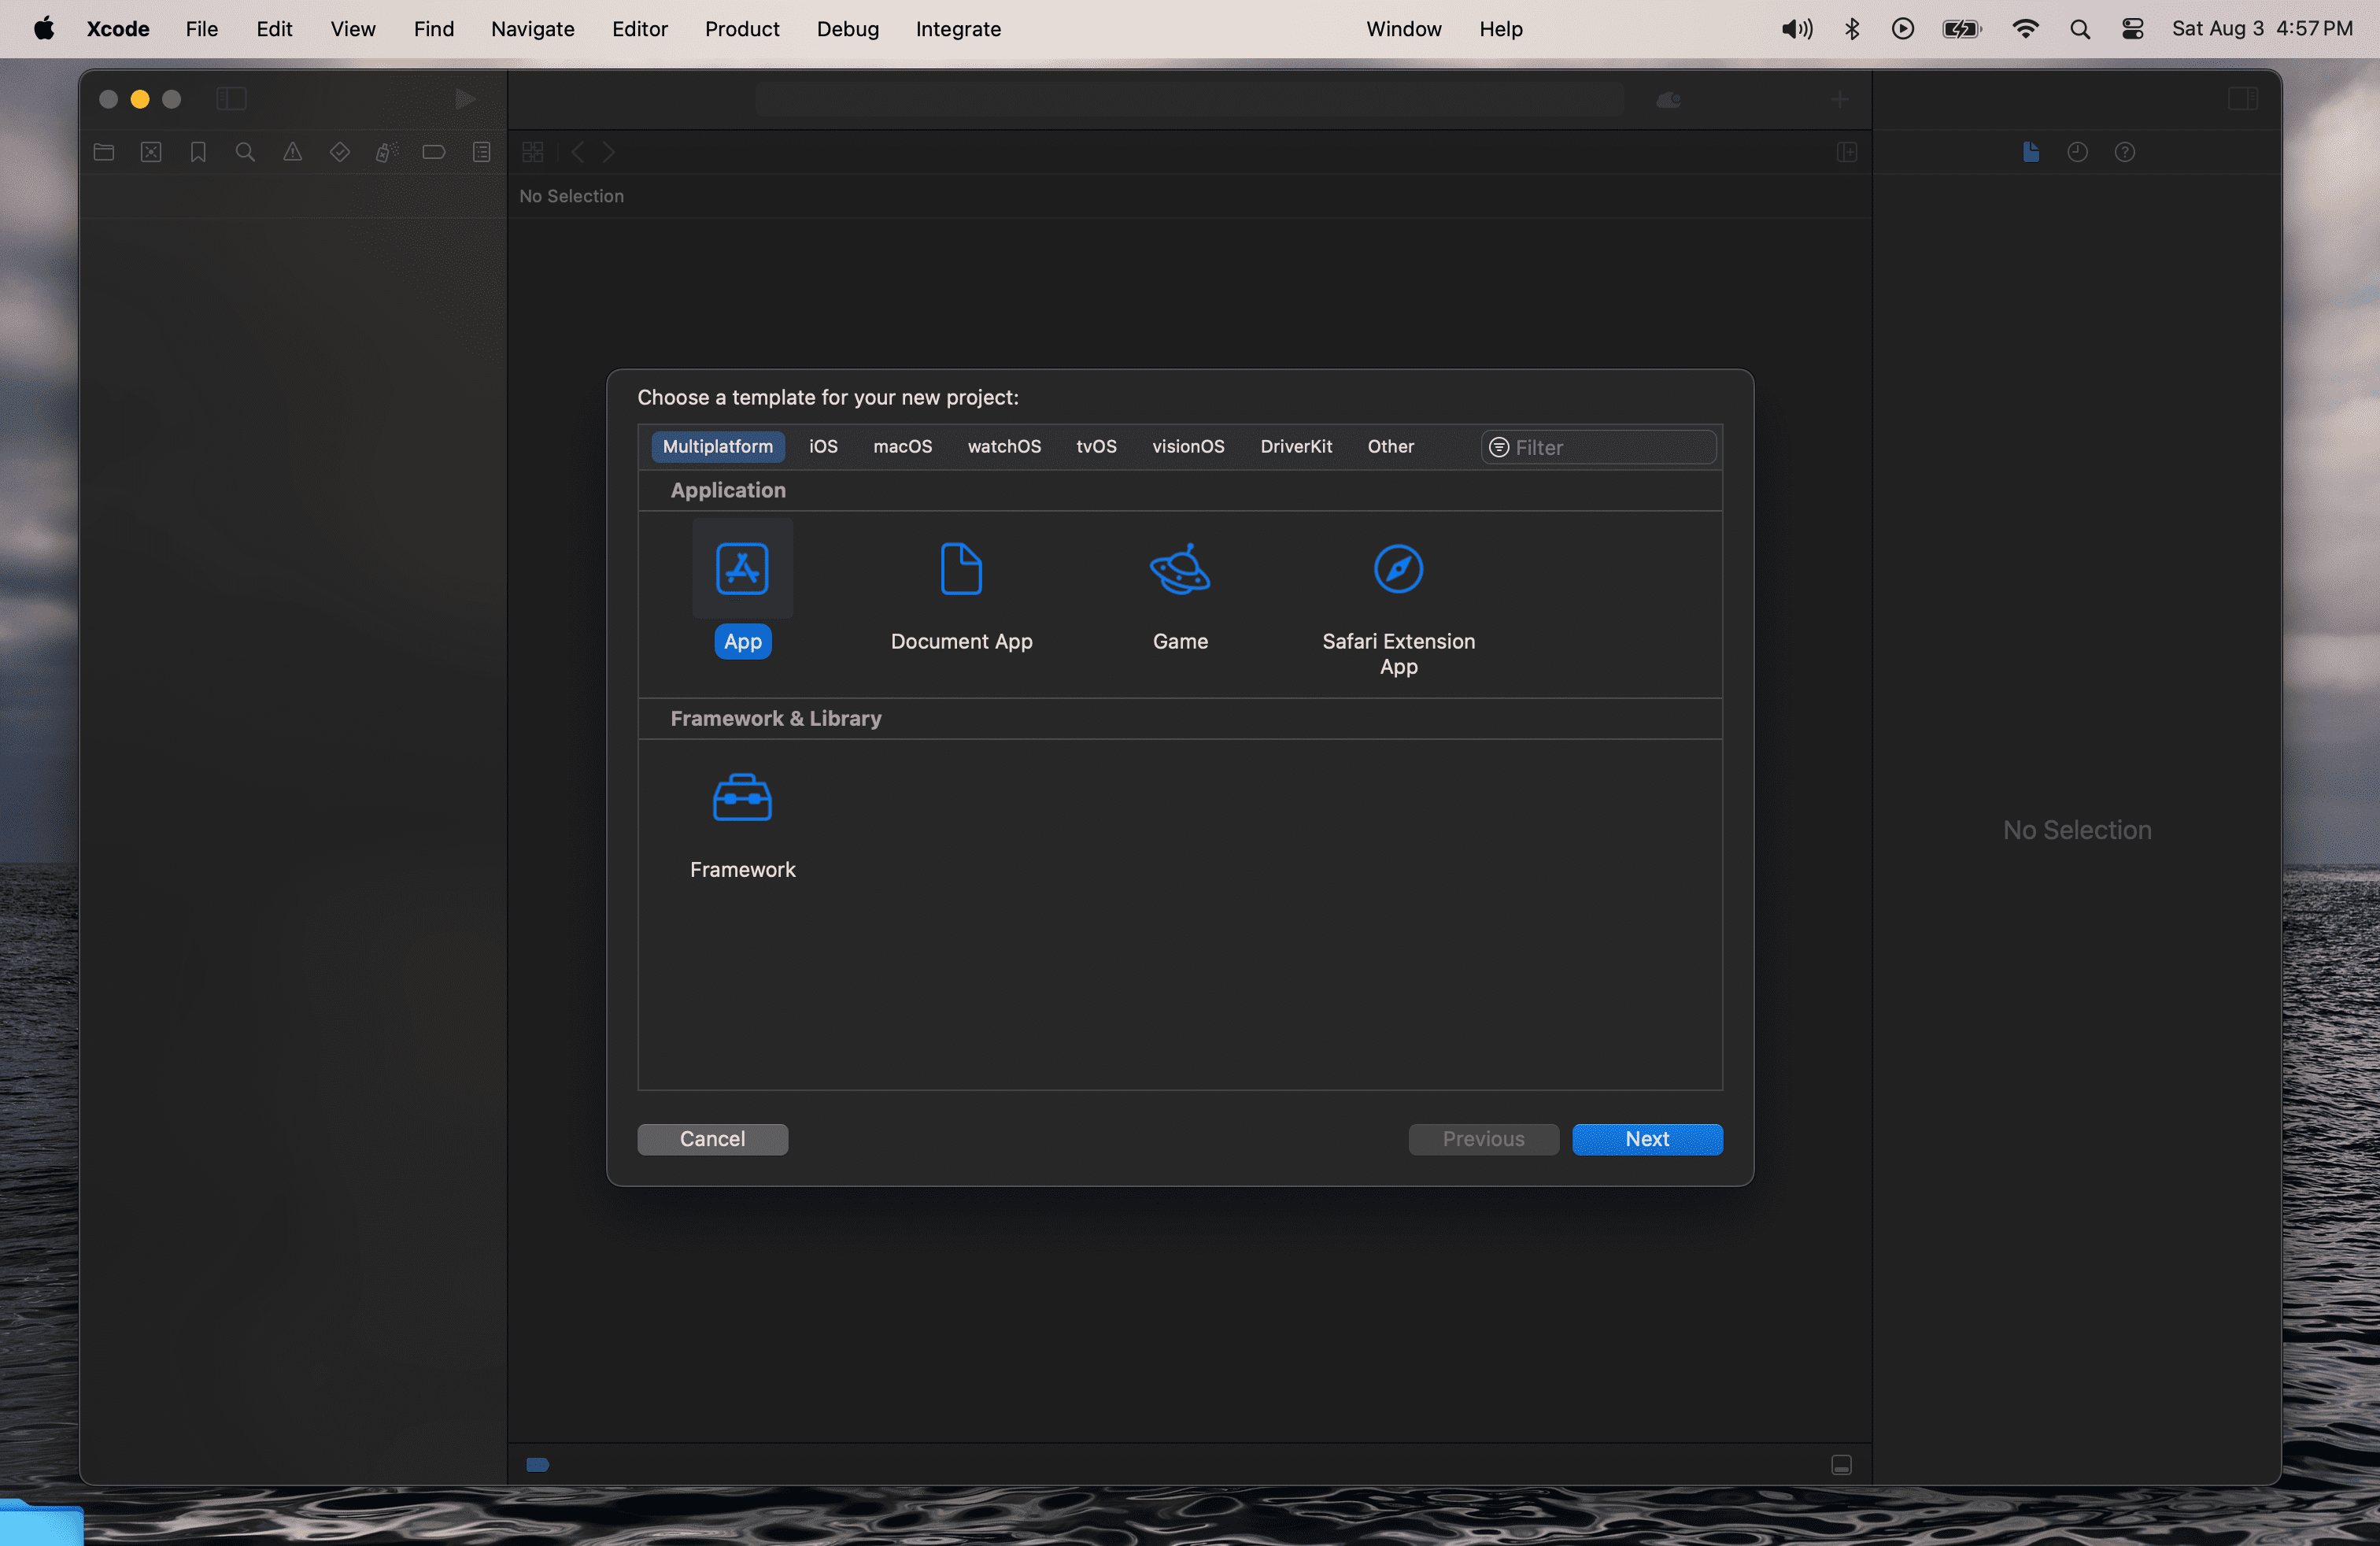Image resolution: width=2380 pixels, height=1546 pixels.
Task: Open the Bookmark navigator icon
Action: (197, 152)
